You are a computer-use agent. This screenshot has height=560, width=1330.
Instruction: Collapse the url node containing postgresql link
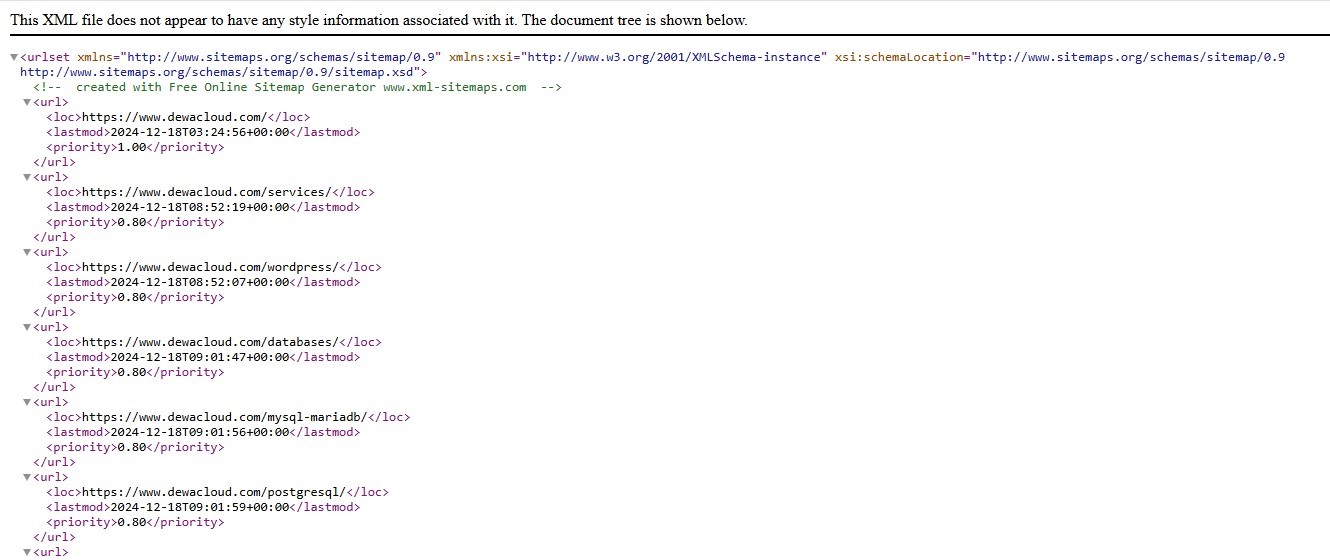point(27,477)
